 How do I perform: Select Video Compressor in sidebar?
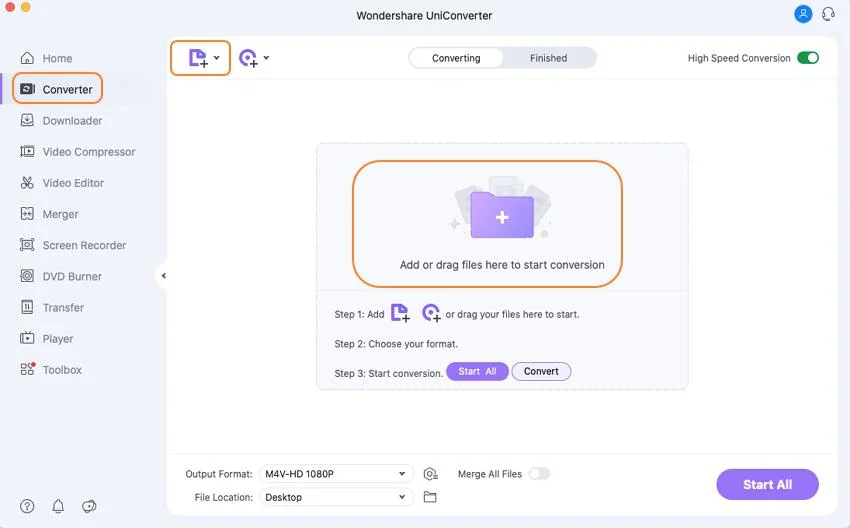click(x=88, y=152)
